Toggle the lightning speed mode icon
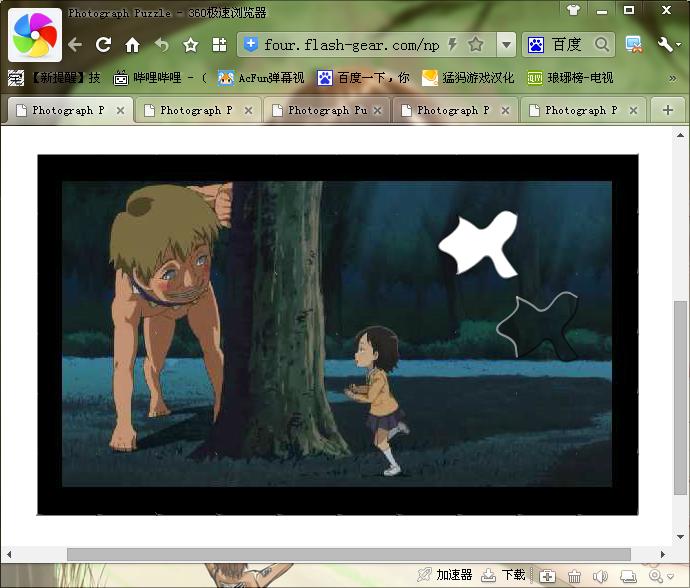This screenshot has height=588, width=690. (x=453, y=45)
